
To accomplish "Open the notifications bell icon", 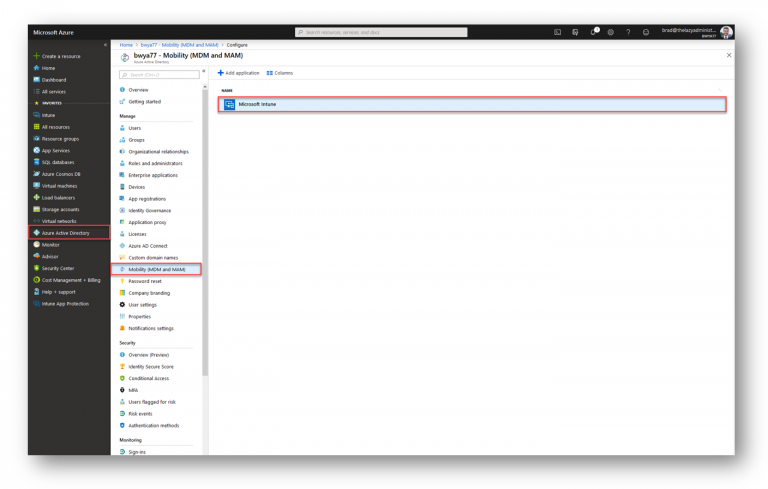I will [594, 32].
